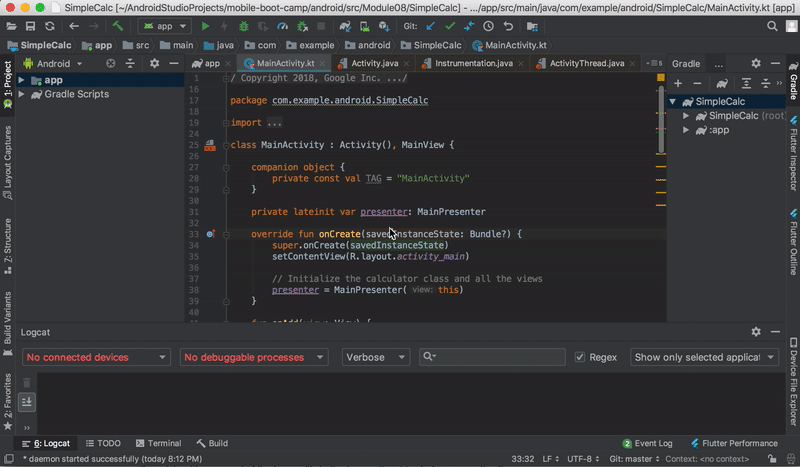Viewport: 800px width, 467px height.
Task: Click the editor vertical scrollbar
Action: pyautogui.click(x=661, y=120)
